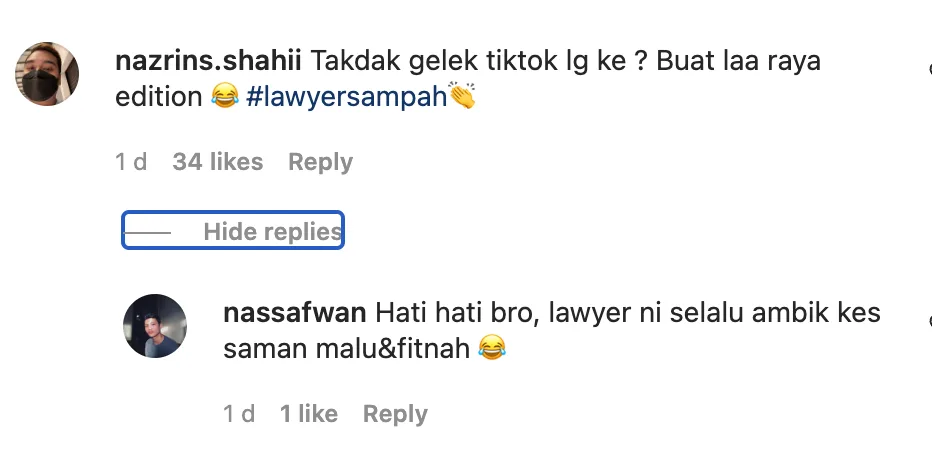Open nassafwan's profile picture
The height and width of the screenshot is (456, 932).
click(155, 326)
